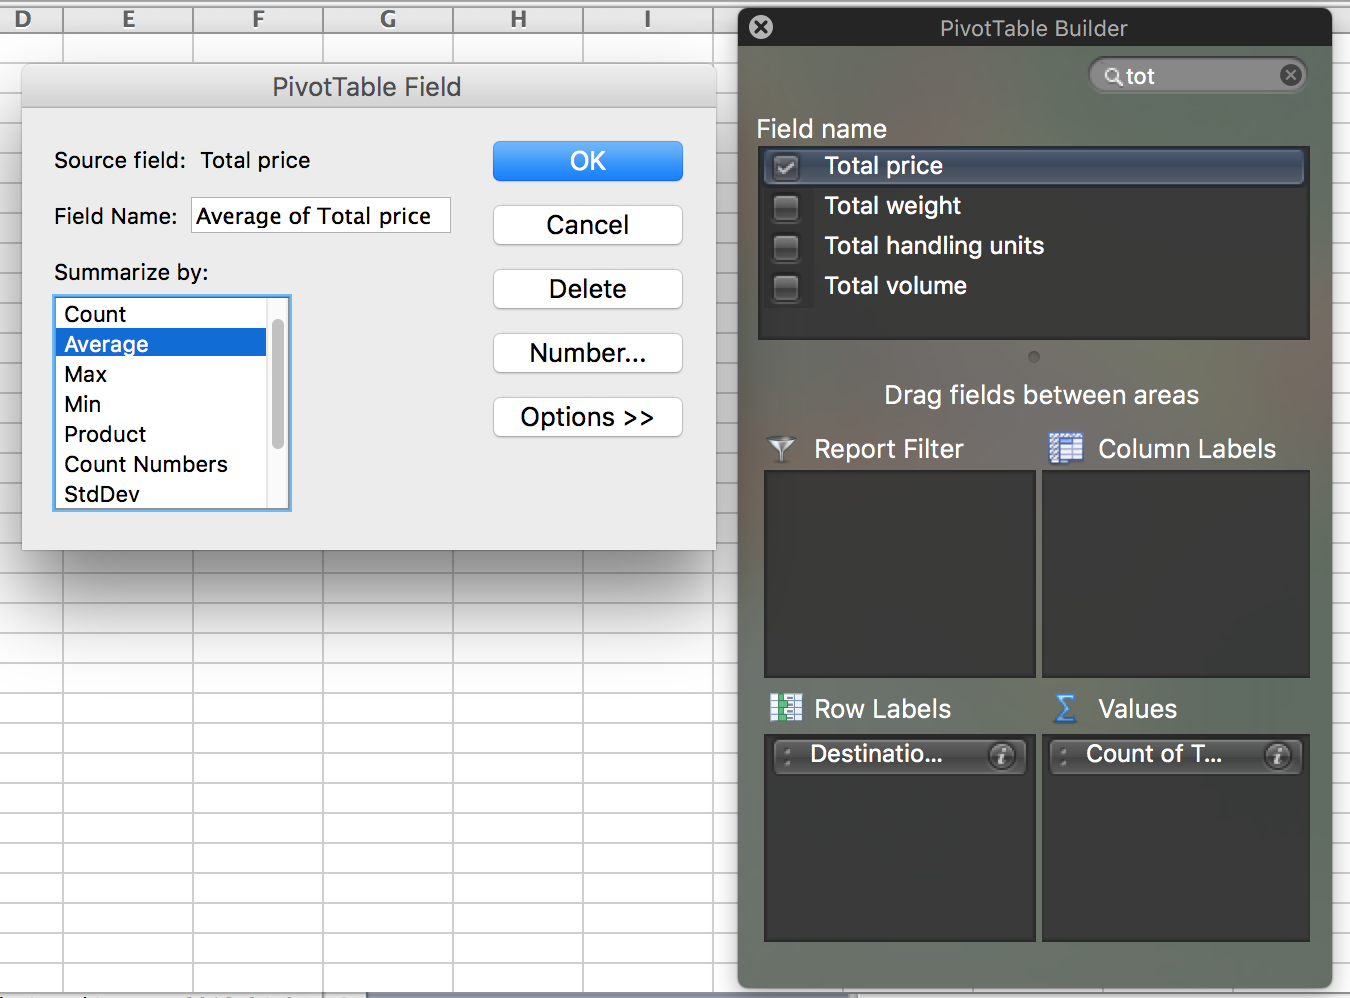Select column G header
This screenshot has width=1350, height=998.
tap(388, 19)
